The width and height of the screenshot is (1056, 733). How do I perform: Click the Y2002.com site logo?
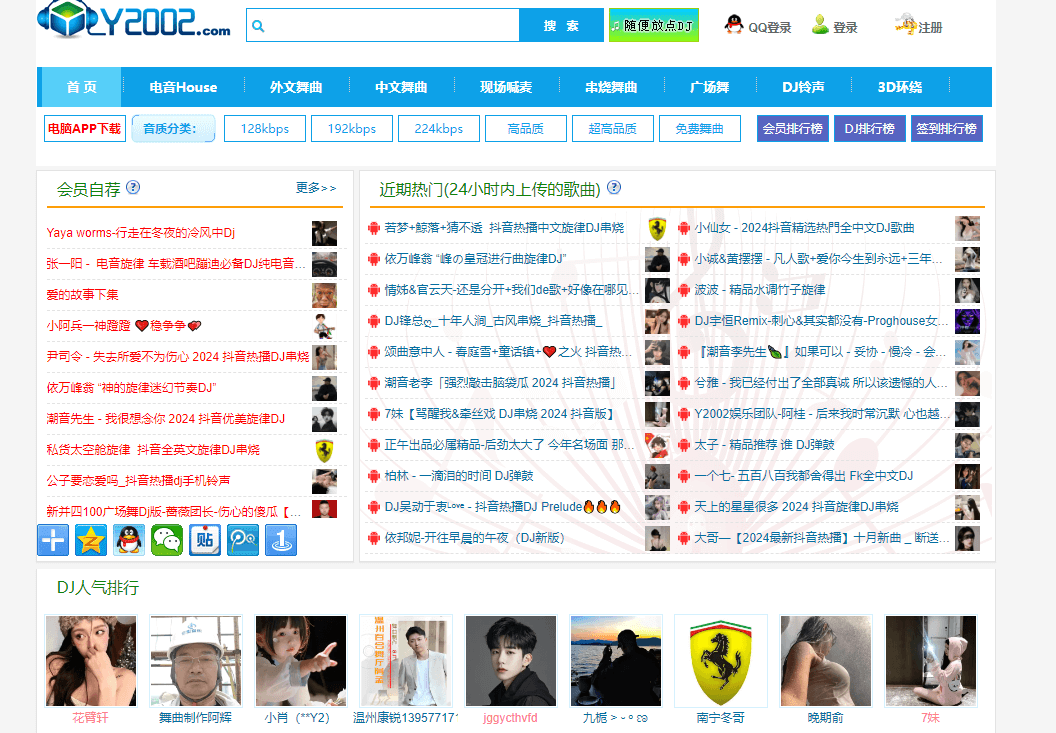tap(133, 20)
